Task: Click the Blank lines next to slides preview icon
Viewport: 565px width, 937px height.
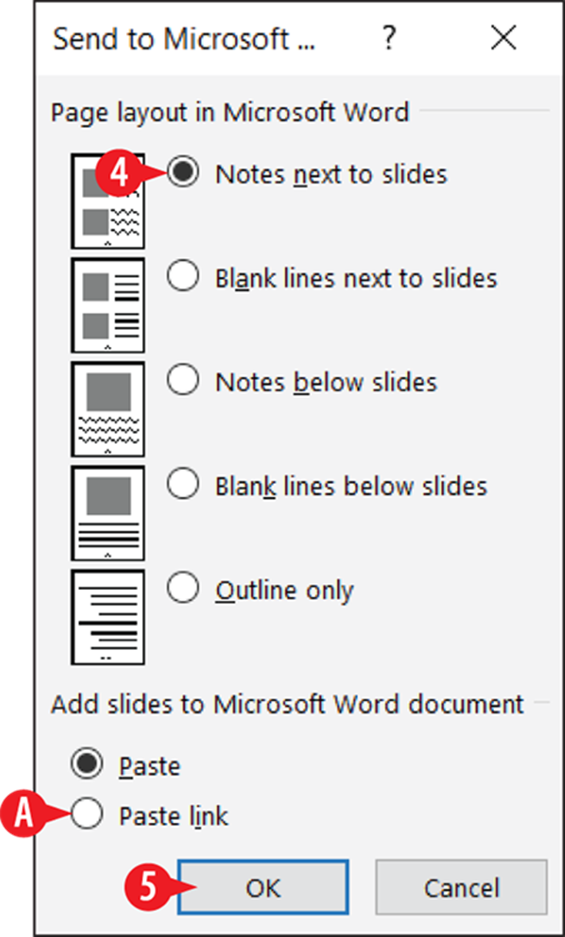Action: tap(108, 305)
